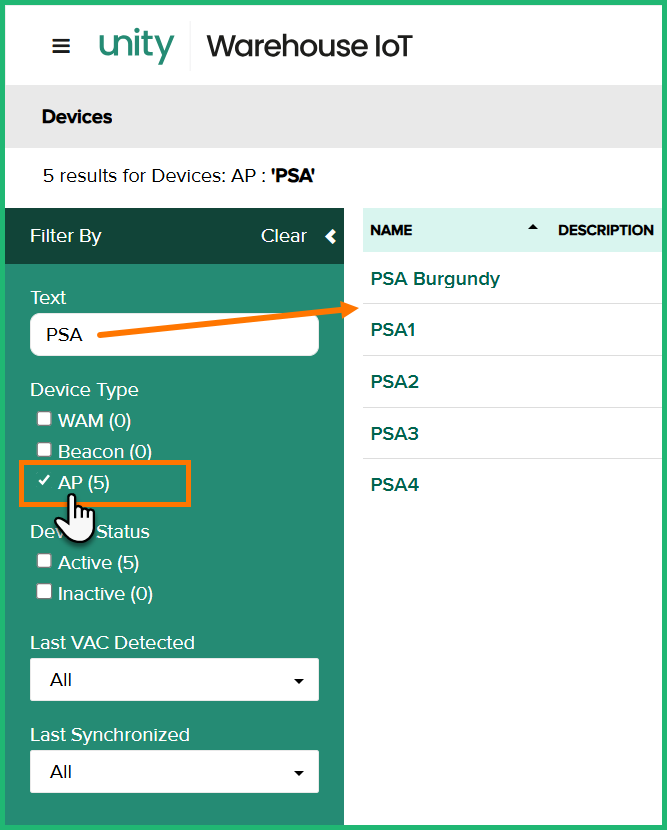This screenshot has width=667, height=830.
Task: Open the Last VAC Detected dropdown
Action: (174, 680)
